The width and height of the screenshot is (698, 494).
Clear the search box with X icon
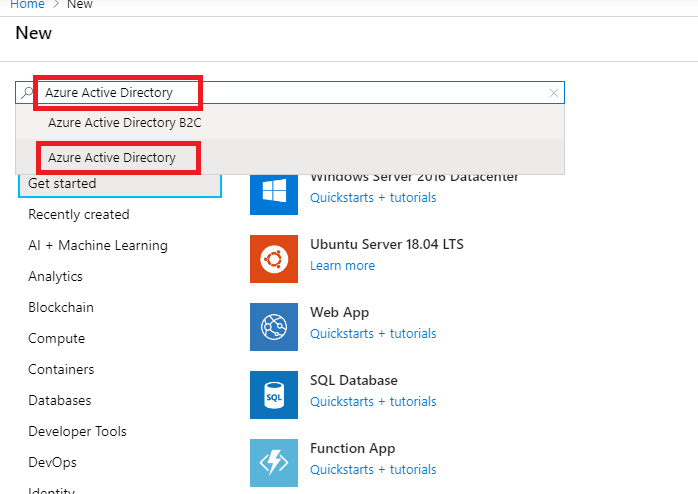click(x=554, y=93)
